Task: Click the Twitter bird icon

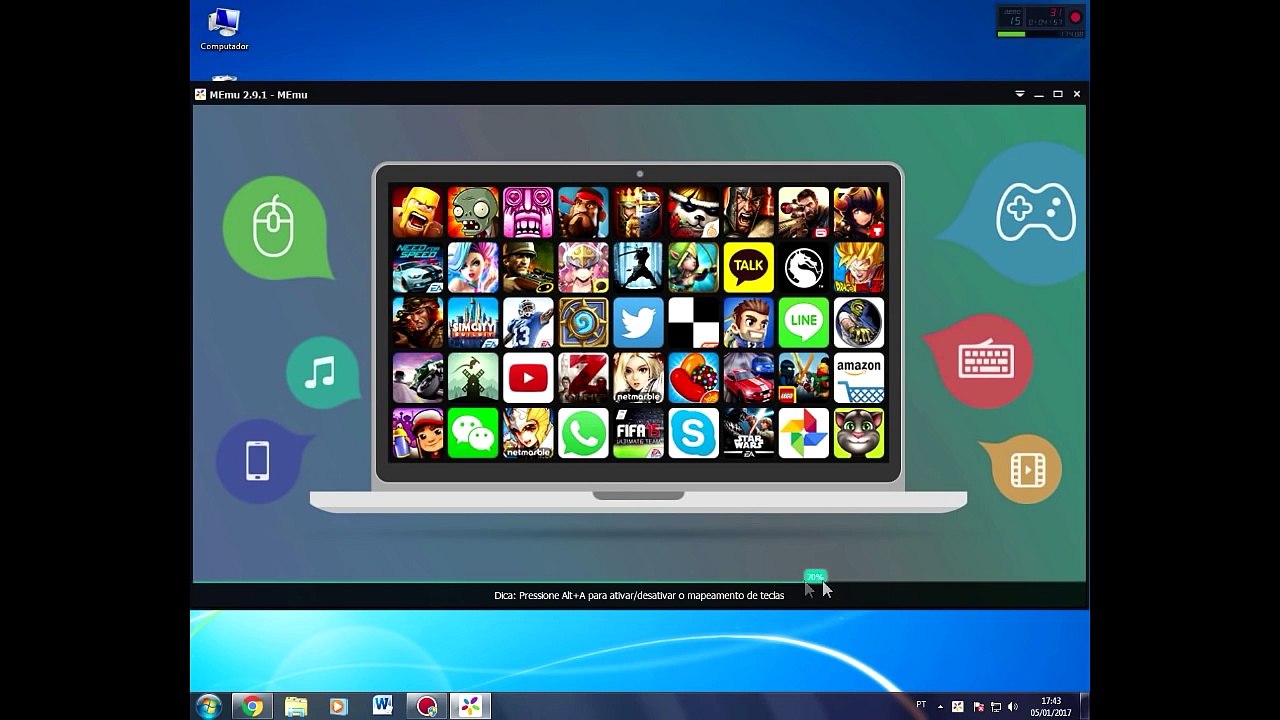Action: (x=638, y=322)
